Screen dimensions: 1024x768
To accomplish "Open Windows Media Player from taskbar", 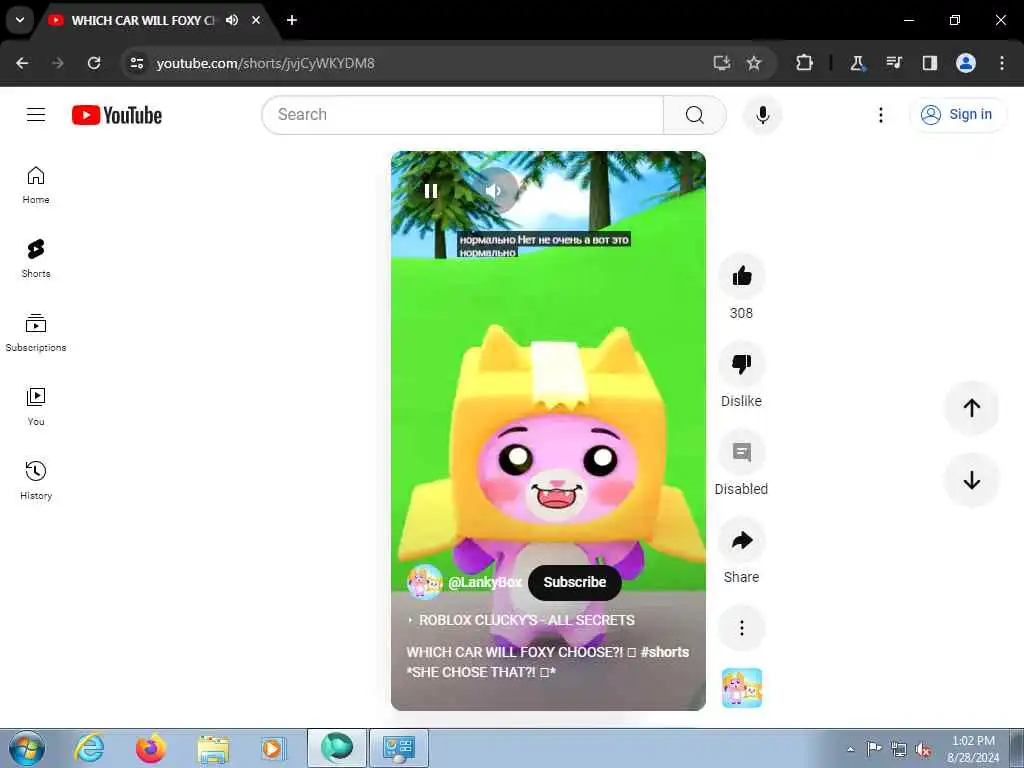I will click(272, 748).
